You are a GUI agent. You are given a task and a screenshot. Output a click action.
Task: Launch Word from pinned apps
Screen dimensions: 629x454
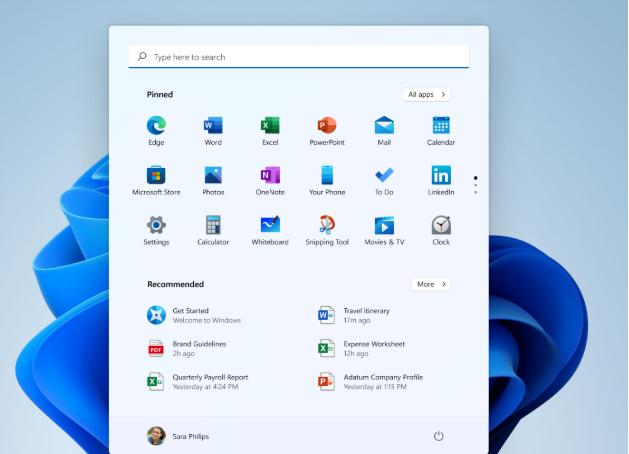pos(213,126)
